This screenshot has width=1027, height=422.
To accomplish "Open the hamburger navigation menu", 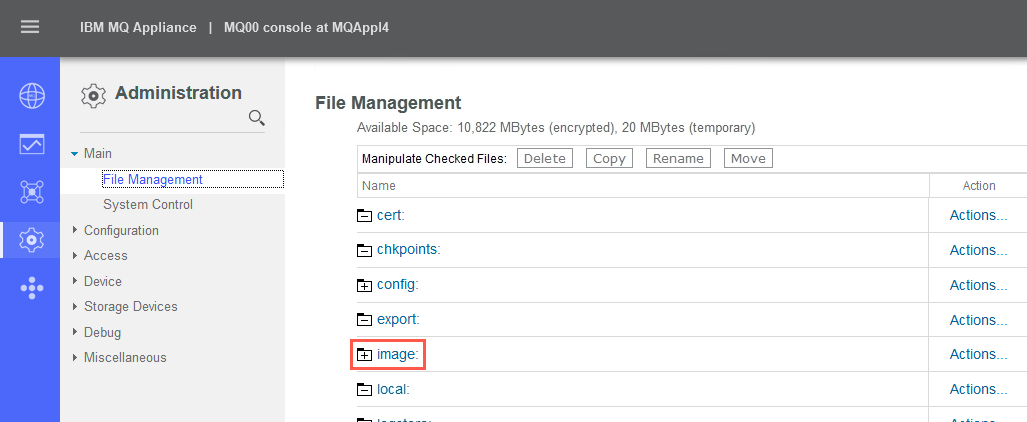I will [x=29, y=27].
